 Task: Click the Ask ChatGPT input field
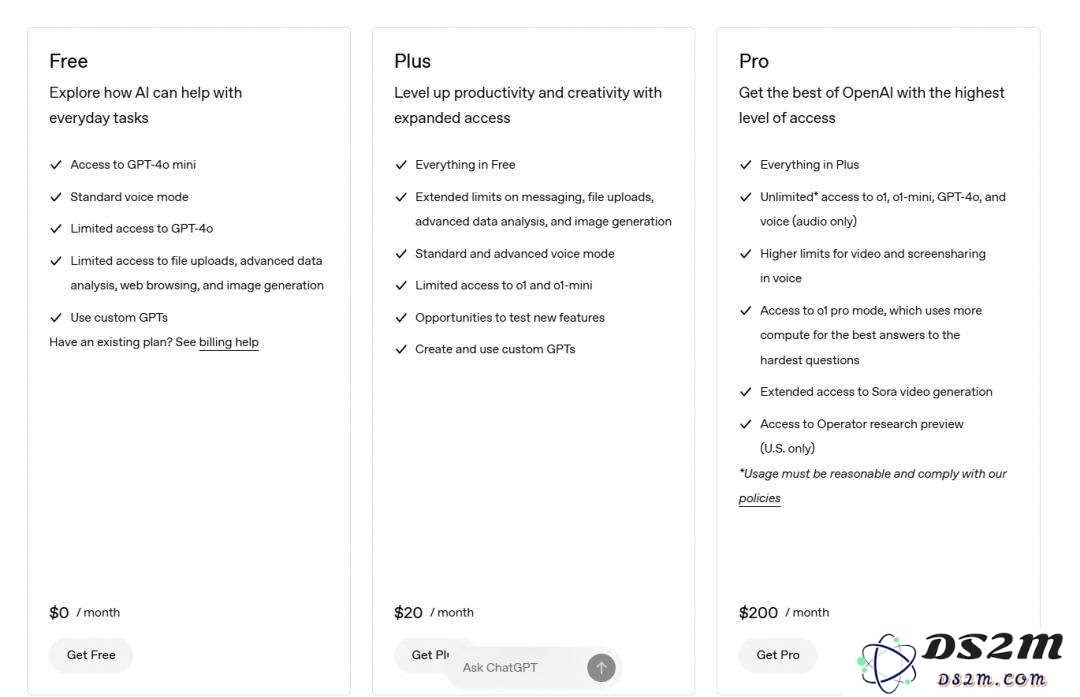coord(517,667)
